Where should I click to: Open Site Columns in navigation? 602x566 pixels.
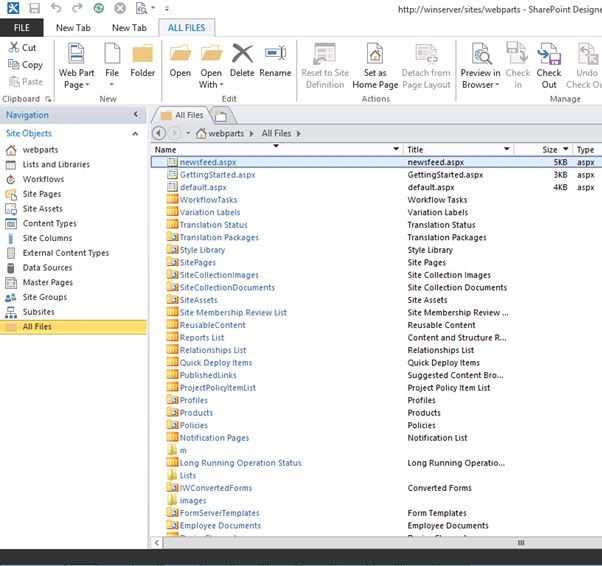pyautogui.click(x=47, y=238)
